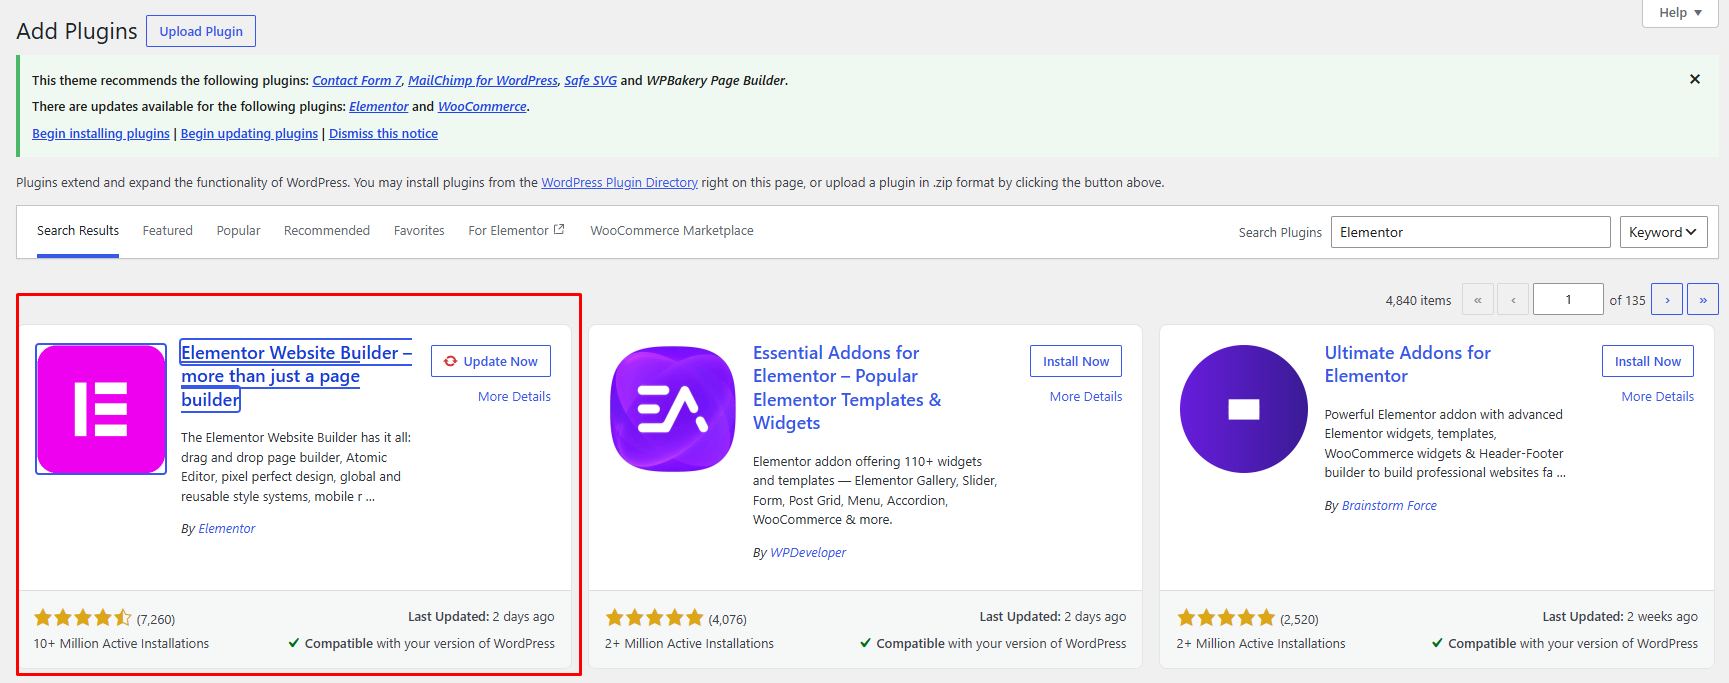
Task: Jump to the last results page
Action: [x=1703, y=299]
